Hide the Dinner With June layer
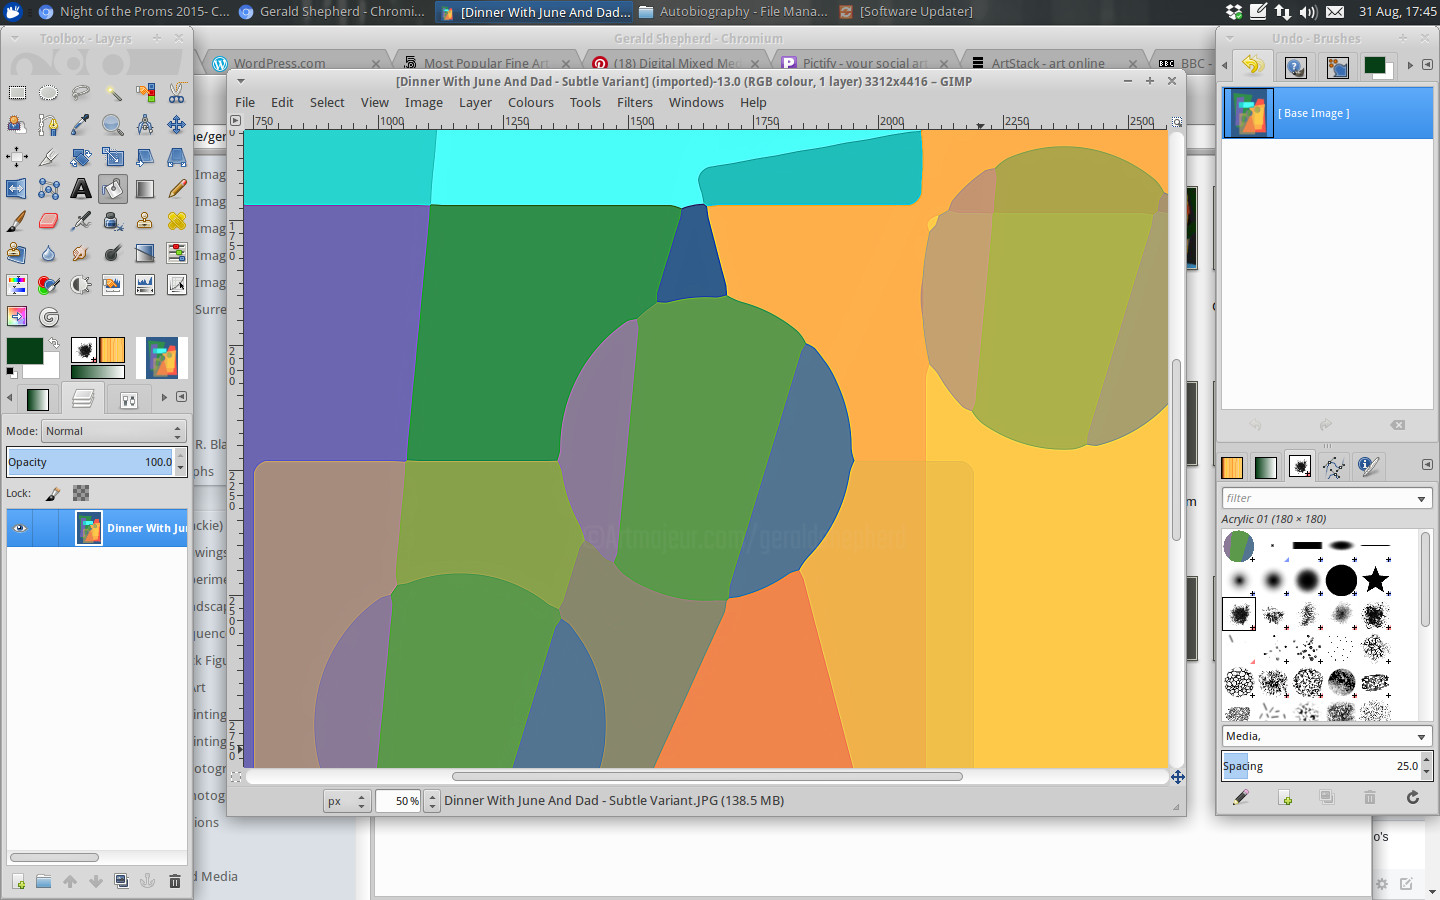The width and height of the screenshot is (1440, 900). click(x=20, y=528)
